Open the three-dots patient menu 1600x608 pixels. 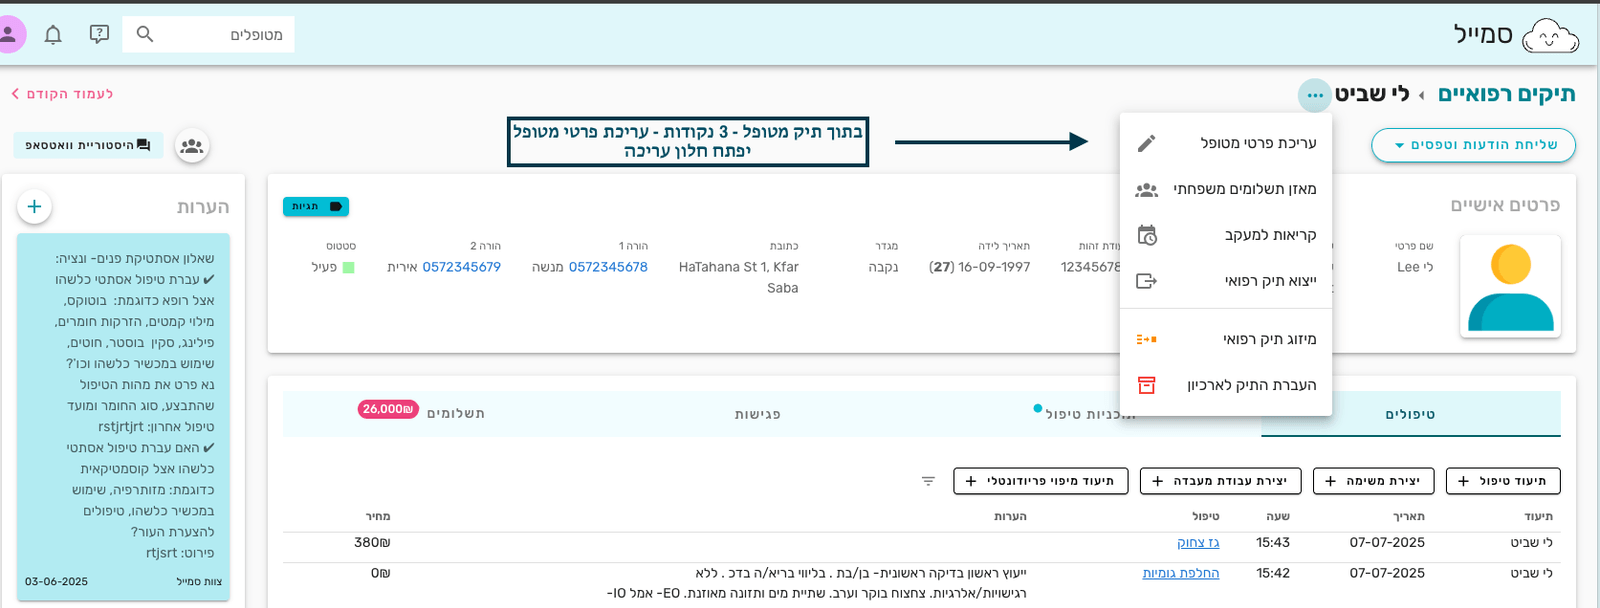1315,95
